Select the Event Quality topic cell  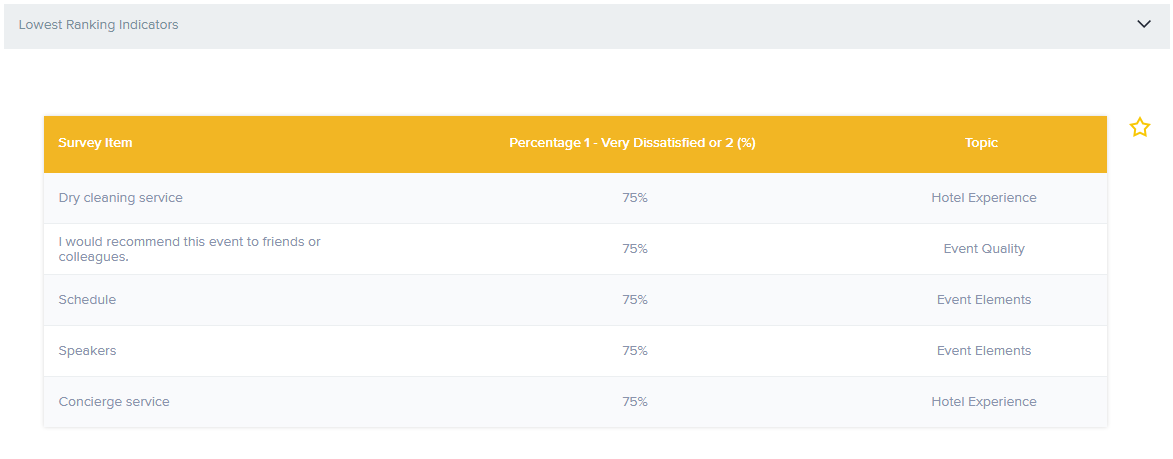click(983, 249)
